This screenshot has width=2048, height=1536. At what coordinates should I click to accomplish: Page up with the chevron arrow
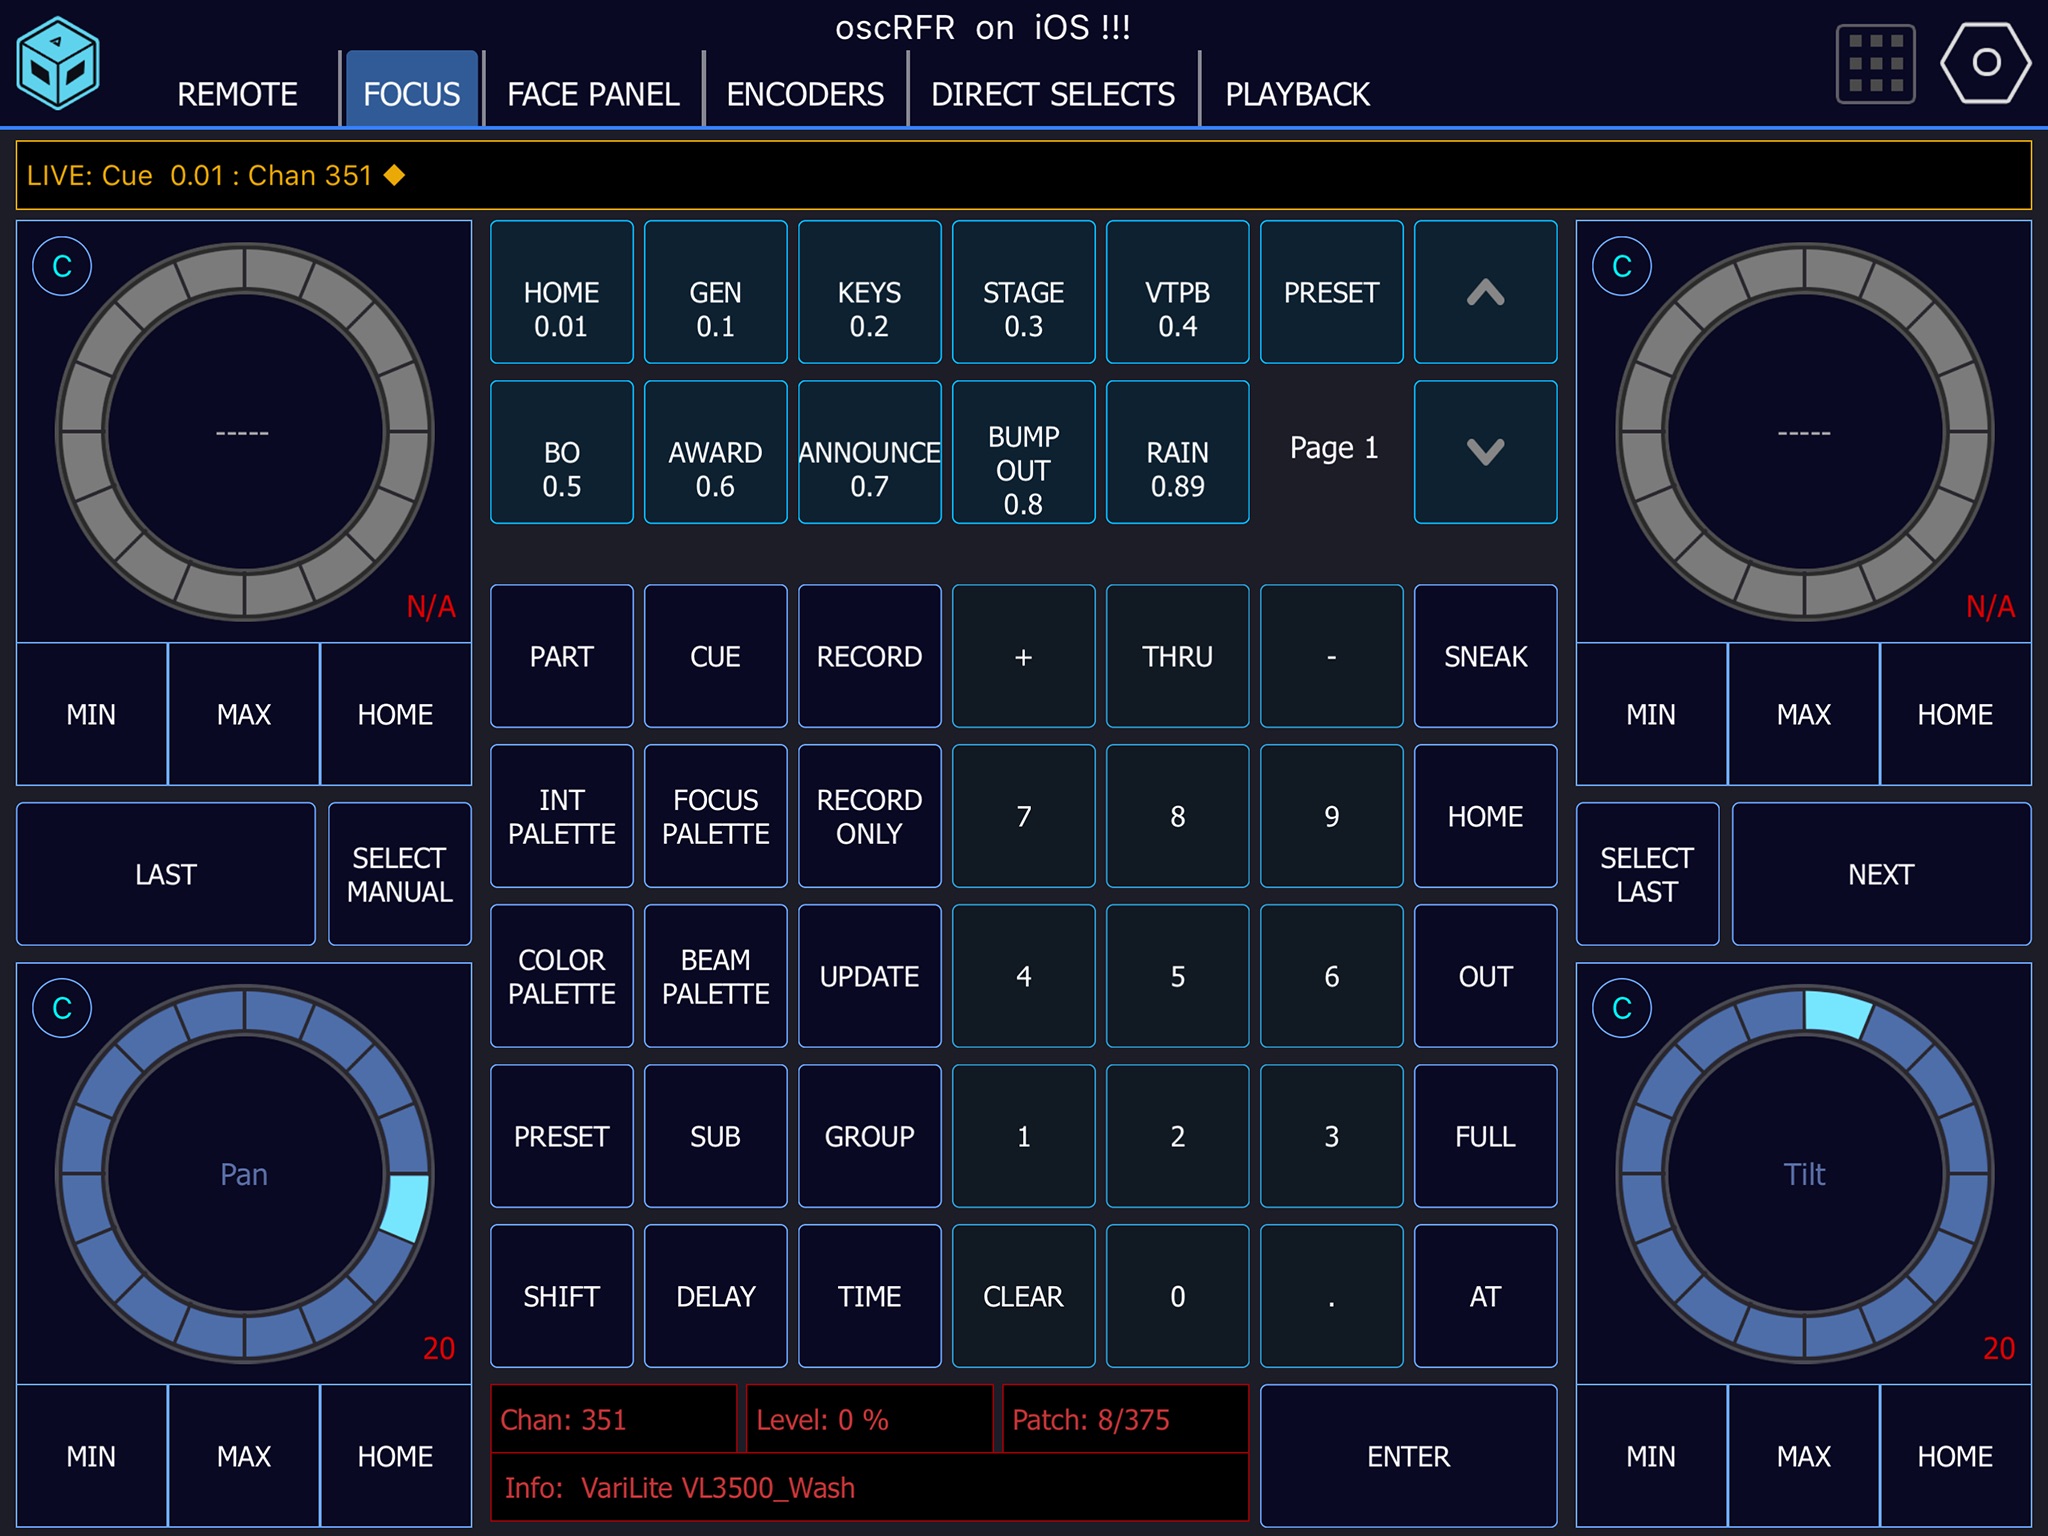click(1485, 292)
